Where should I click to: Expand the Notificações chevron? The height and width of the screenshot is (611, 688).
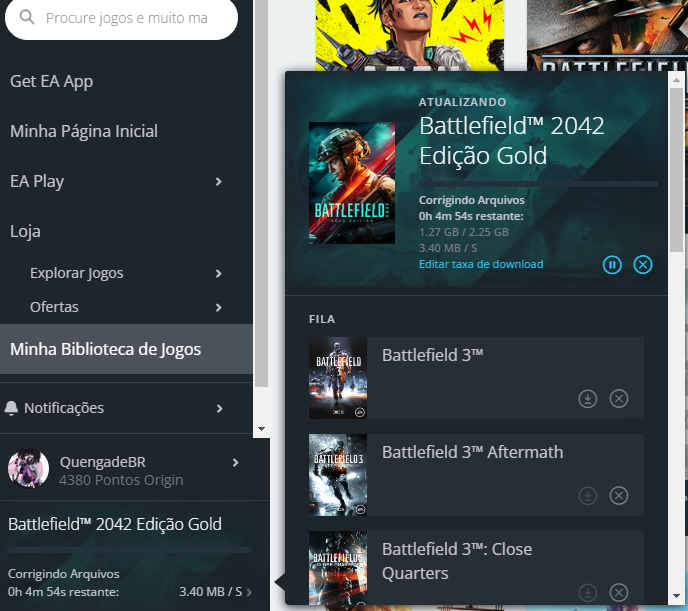pos(219,408)
